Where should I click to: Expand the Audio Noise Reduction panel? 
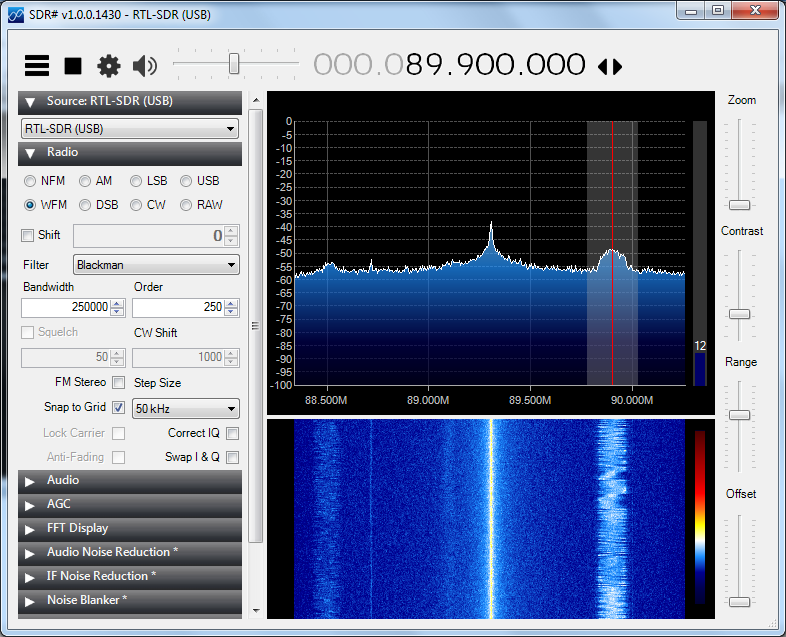(x=130, y=553)
